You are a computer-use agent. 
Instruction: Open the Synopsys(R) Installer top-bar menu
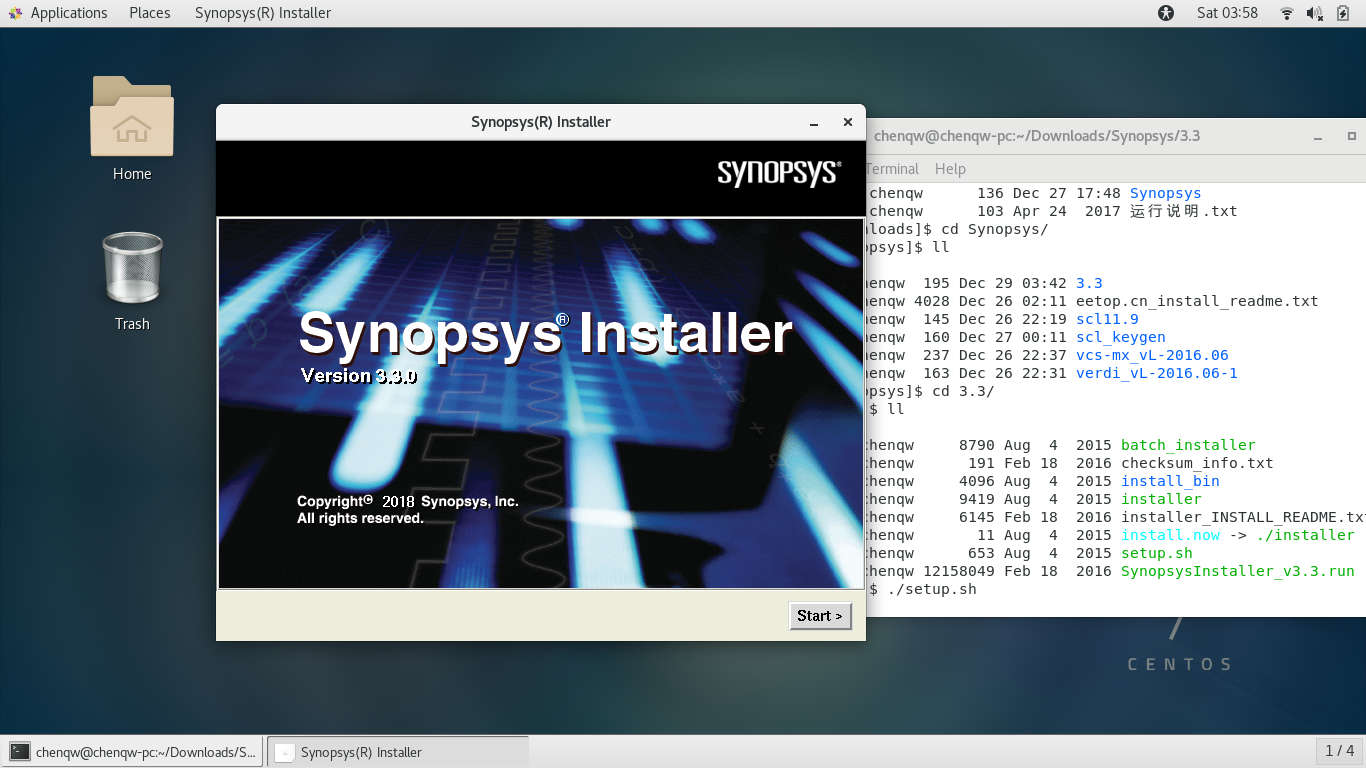click(x=263, y=13)
